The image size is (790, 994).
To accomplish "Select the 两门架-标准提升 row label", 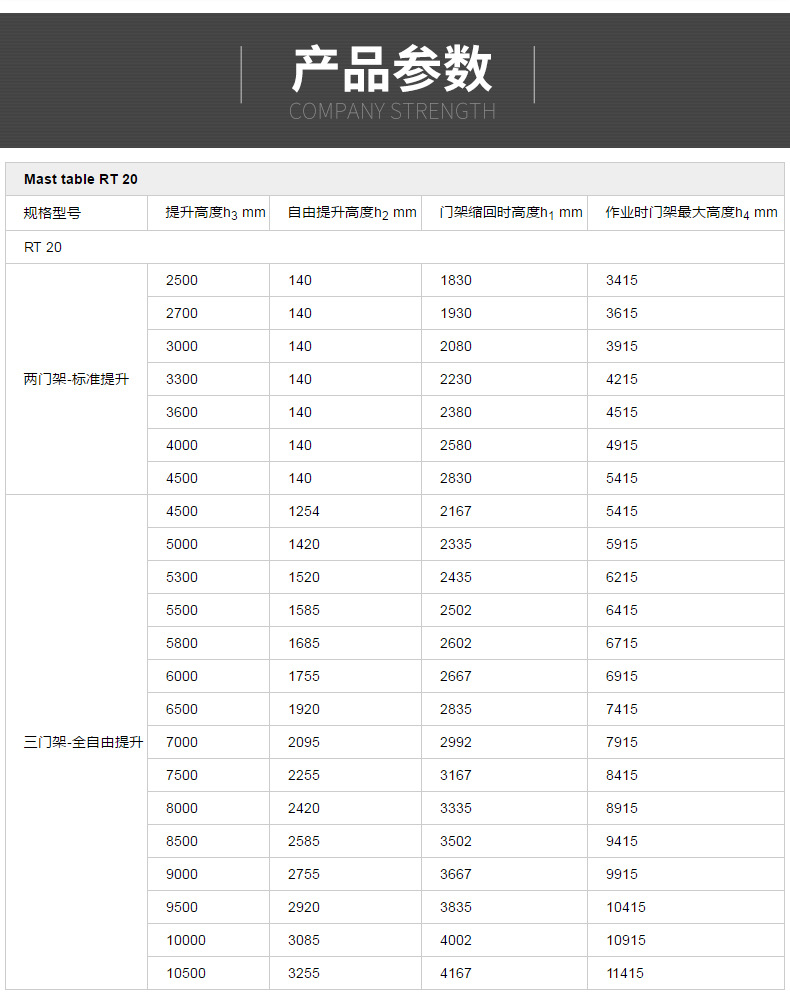I will [x=76, y=379].
